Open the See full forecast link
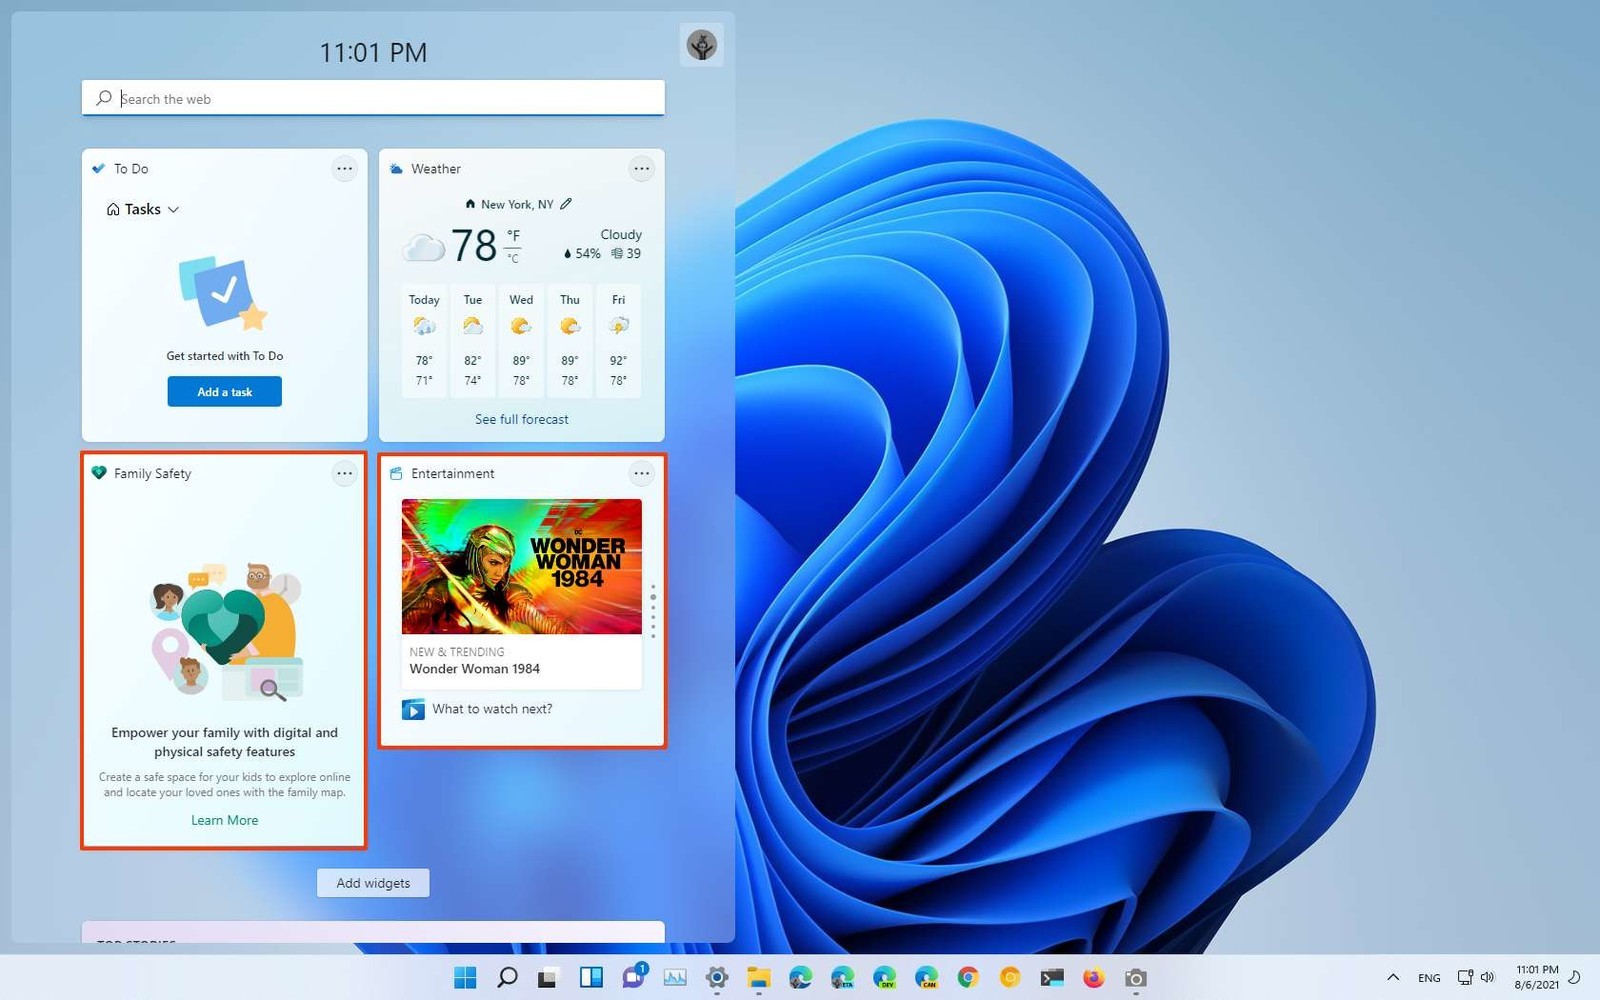1600x1000 pixels. pos(522,419)
